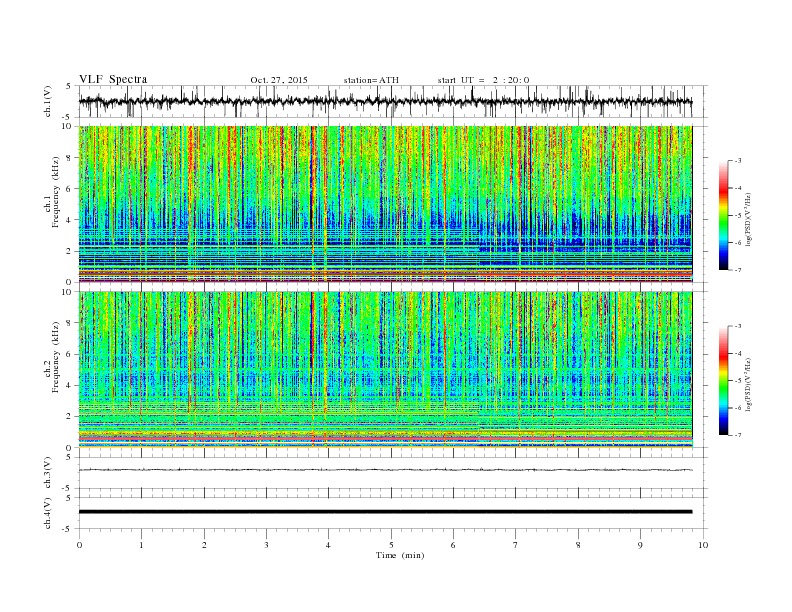Click the thick black ch.4 trace
Screen dimensions: 792x612
pos(385,512)
